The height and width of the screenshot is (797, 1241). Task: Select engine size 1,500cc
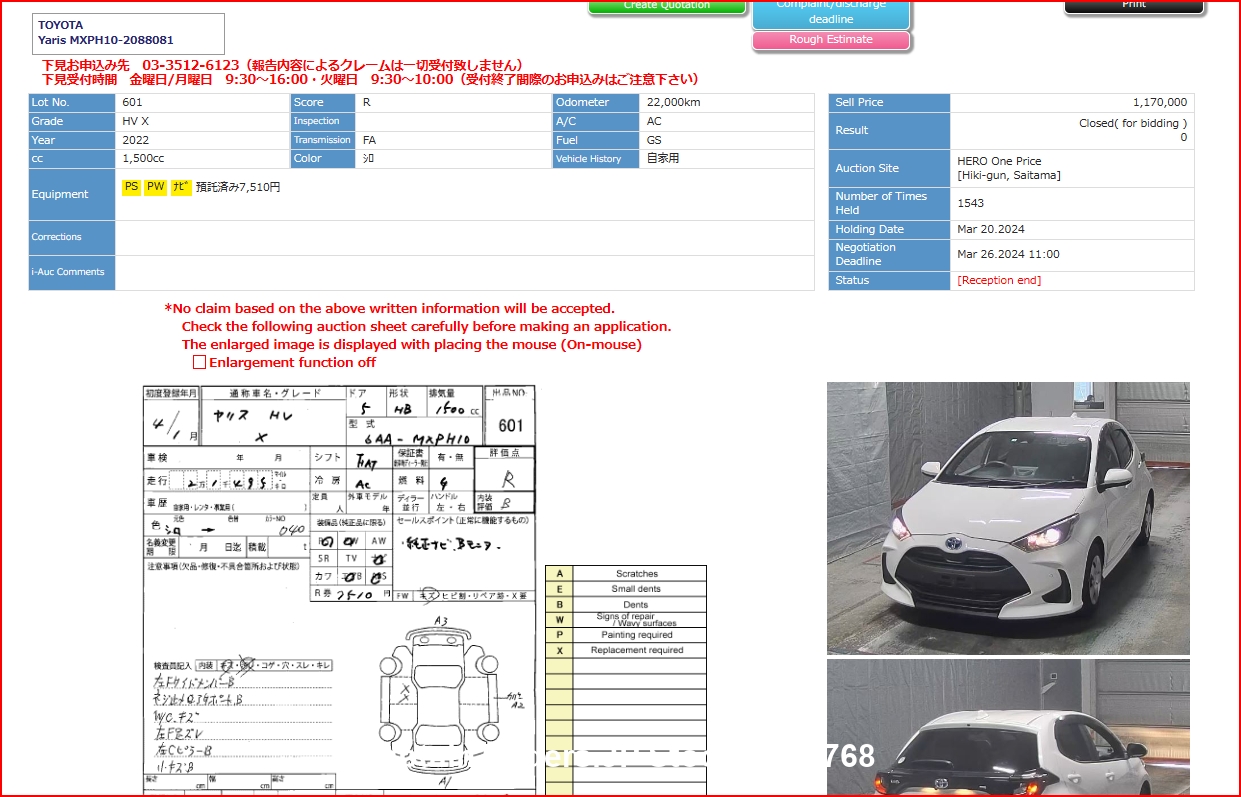144,159
